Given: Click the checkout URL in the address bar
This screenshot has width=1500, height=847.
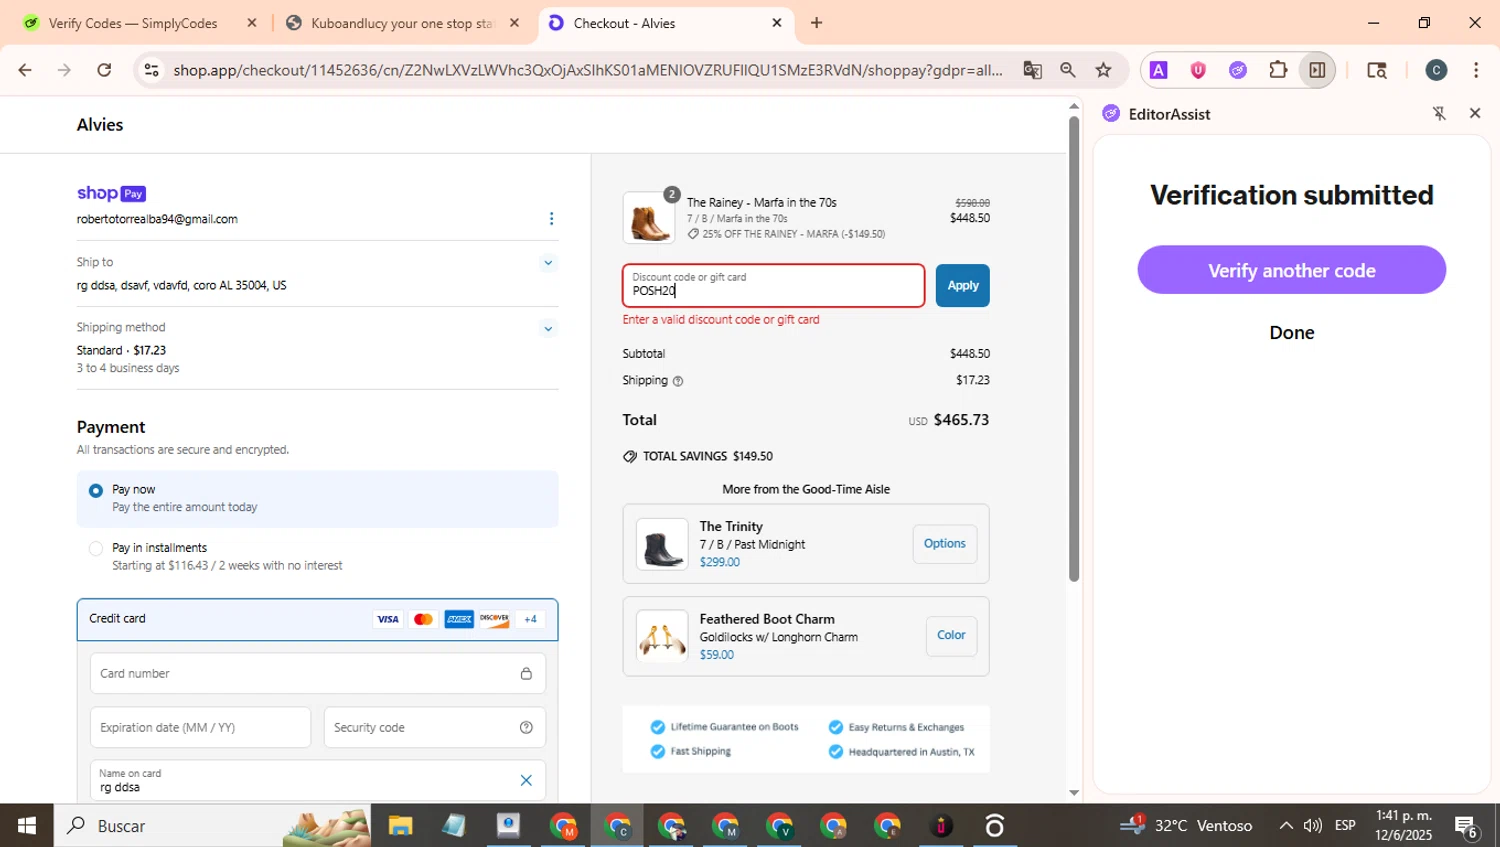Looking at the screenshot, I should pos(587,70).
